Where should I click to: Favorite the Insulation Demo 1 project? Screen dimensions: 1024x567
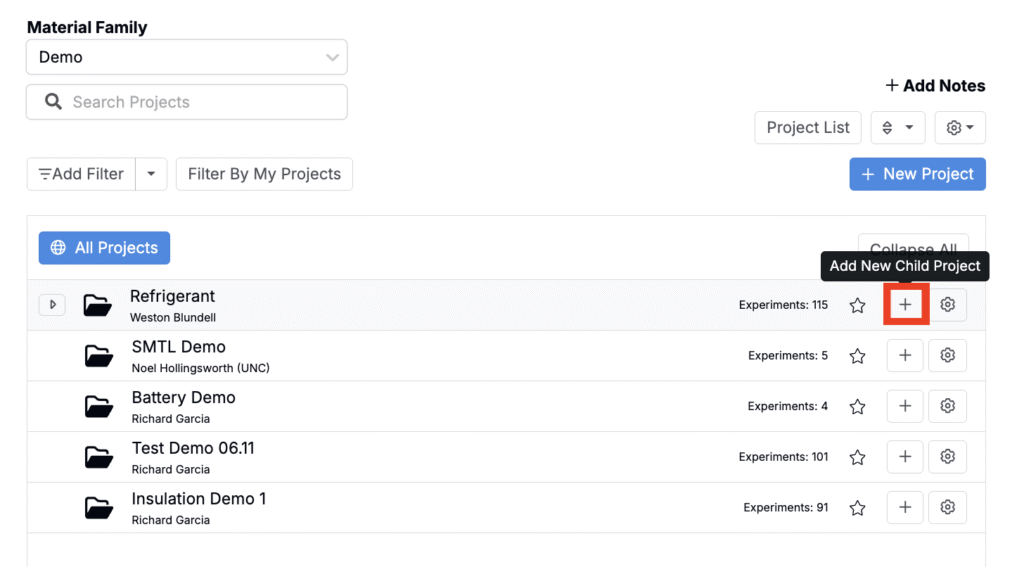click(857, 508)
